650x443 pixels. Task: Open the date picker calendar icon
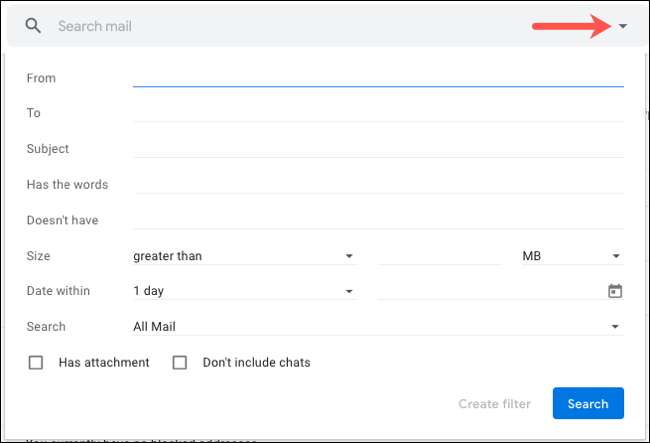tap(615, 291)
